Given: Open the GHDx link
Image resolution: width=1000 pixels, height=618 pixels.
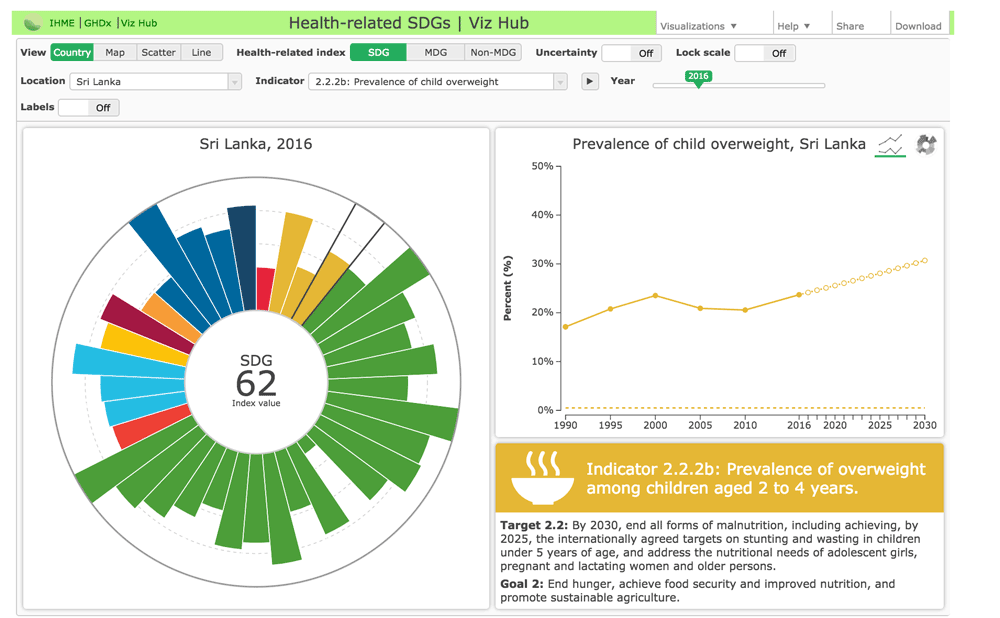Looking at the screenshot, I should click(98, 23).
